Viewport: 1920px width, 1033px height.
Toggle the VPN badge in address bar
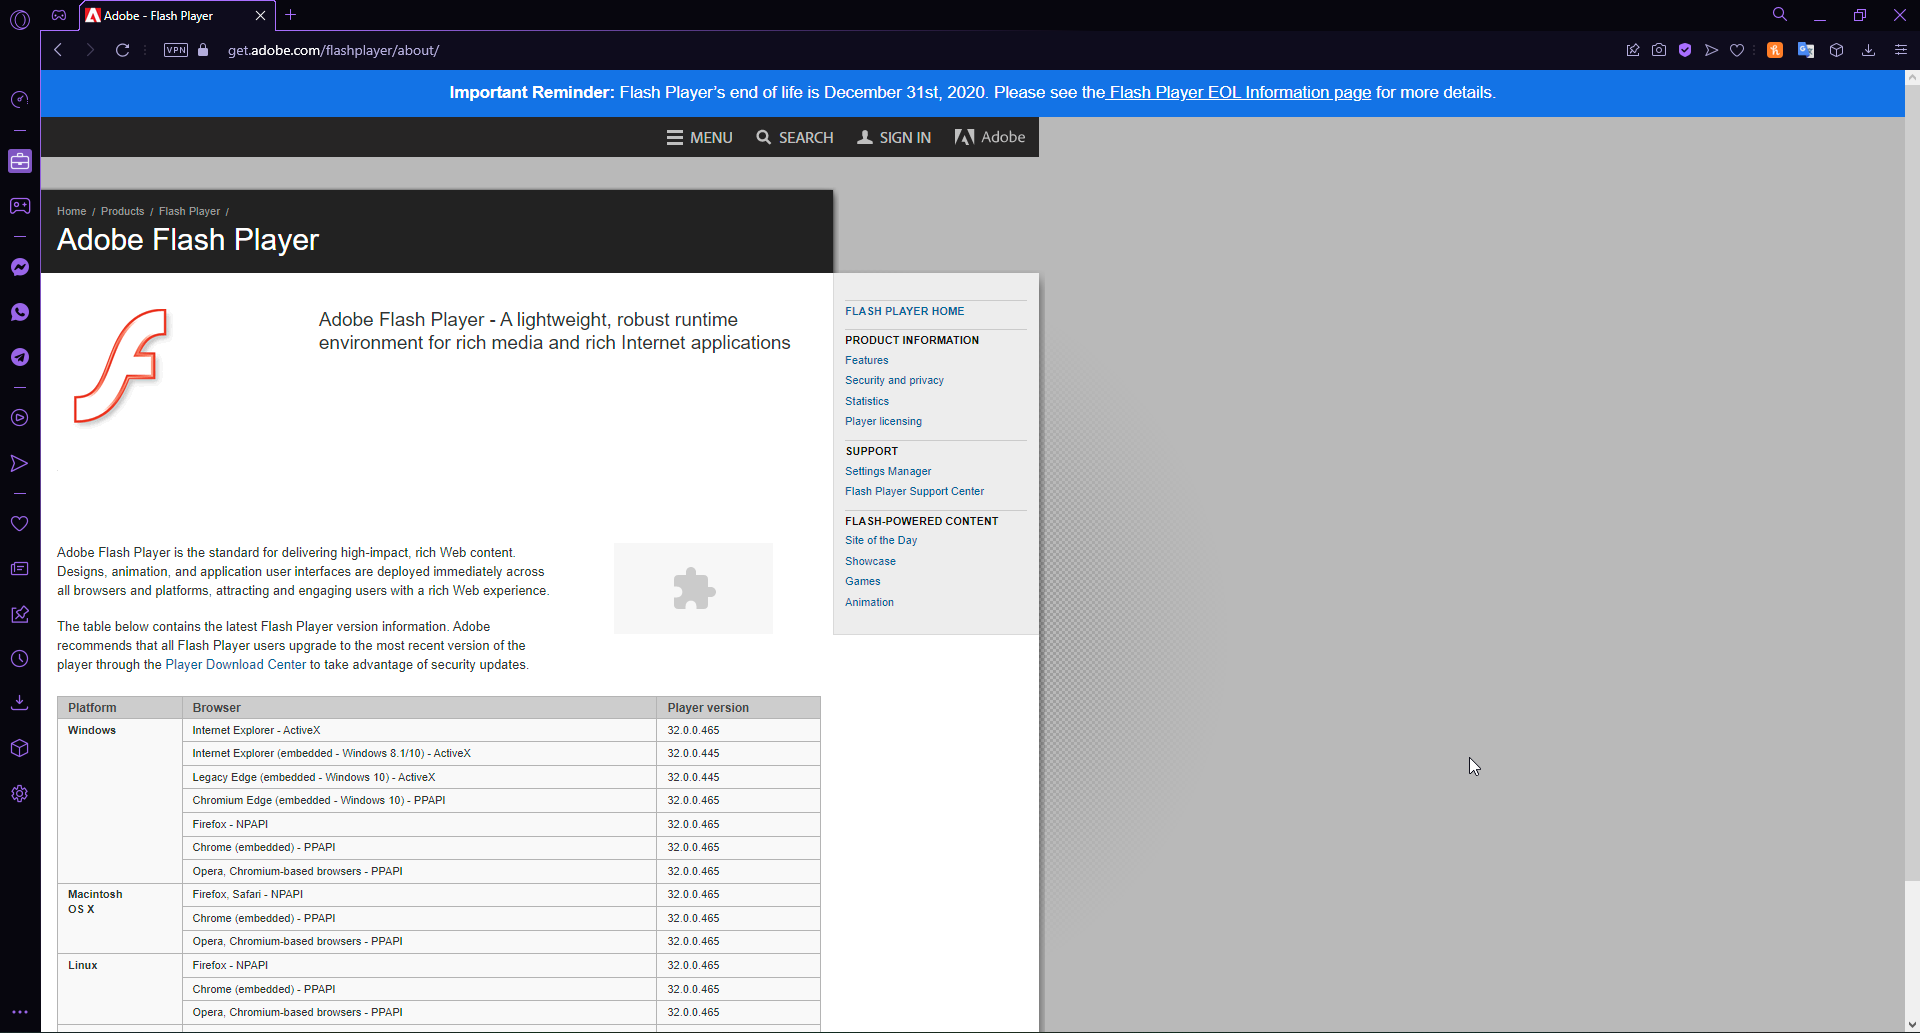(x=175, y=49)
